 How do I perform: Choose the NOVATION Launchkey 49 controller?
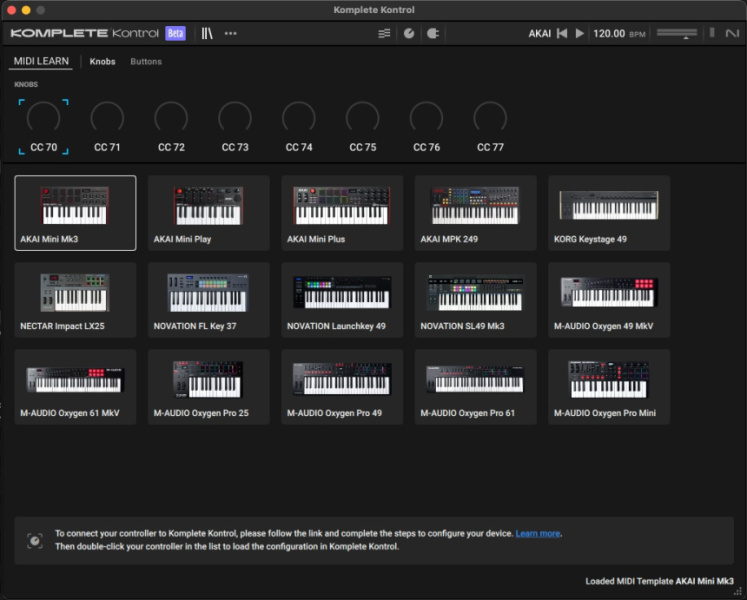(x=342, y=300)
